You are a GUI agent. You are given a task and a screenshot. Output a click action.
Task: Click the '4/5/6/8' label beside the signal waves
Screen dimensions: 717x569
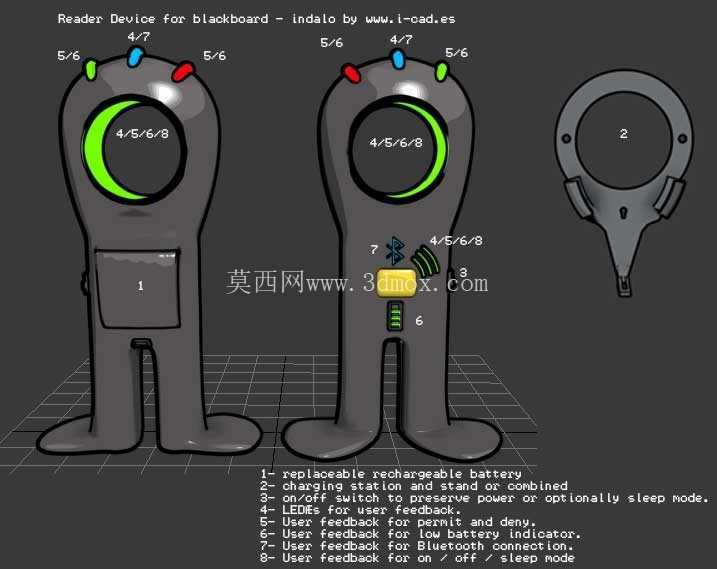(x=456, y=241)
